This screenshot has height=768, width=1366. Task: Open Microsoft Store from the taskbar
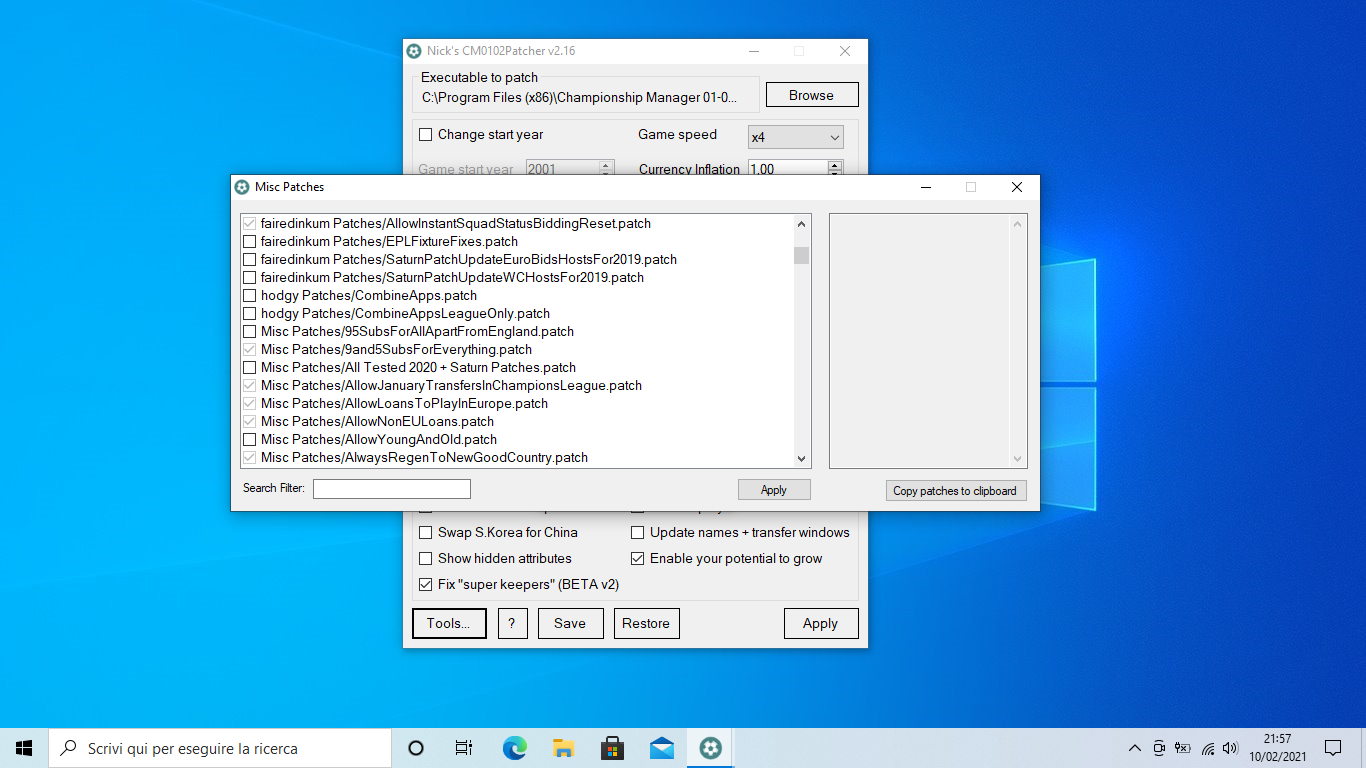612,748
